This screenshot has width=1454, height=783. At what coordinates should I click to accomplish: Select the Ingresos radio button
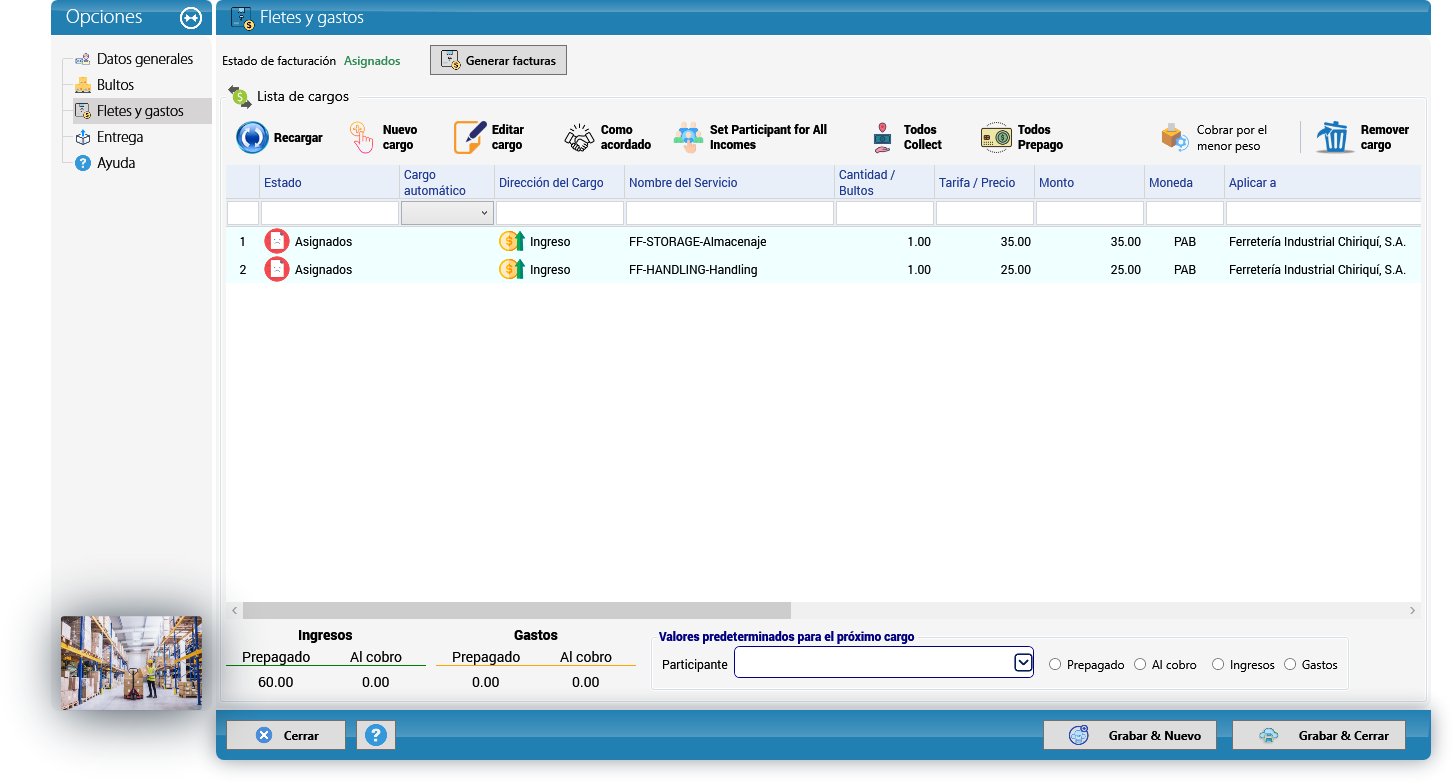coord(1217,665)
